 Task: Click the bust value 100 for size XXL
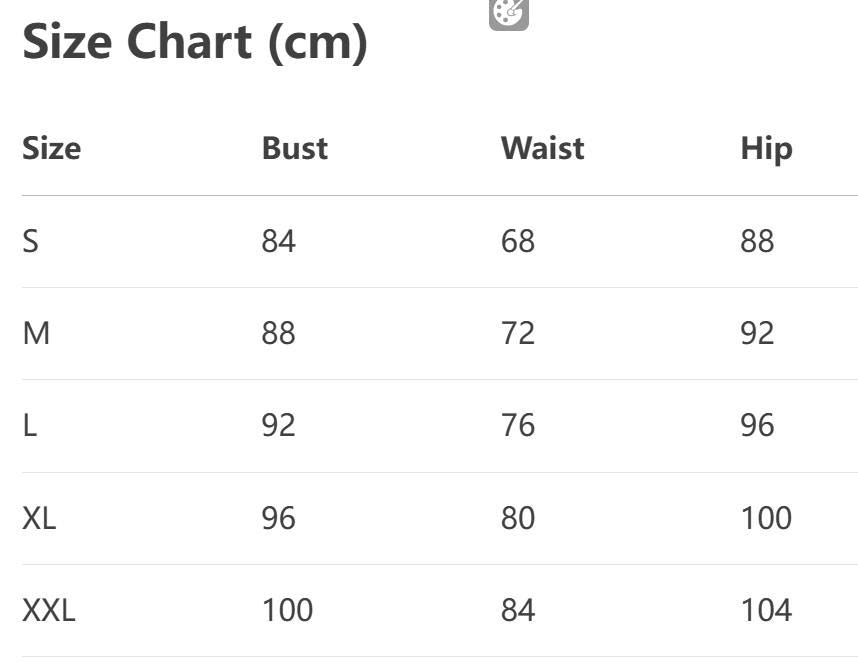287,610
